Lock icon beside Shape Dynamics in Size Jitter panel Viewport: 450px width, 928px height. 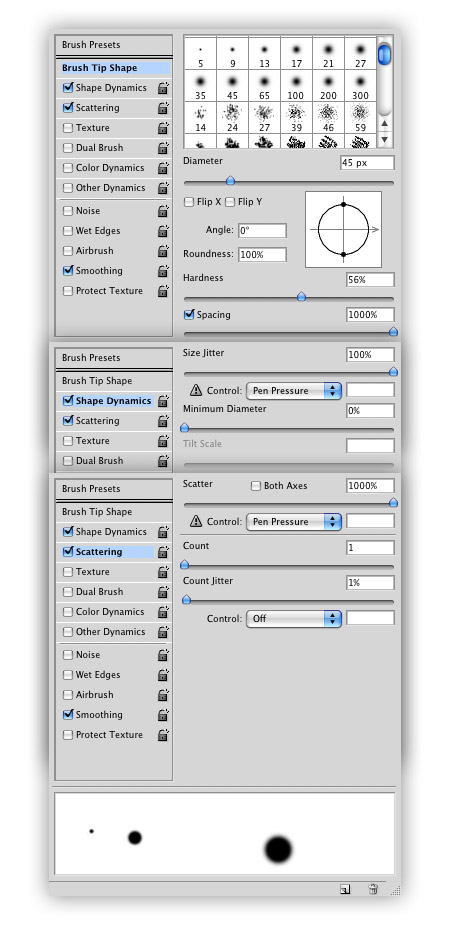point(163,401)
